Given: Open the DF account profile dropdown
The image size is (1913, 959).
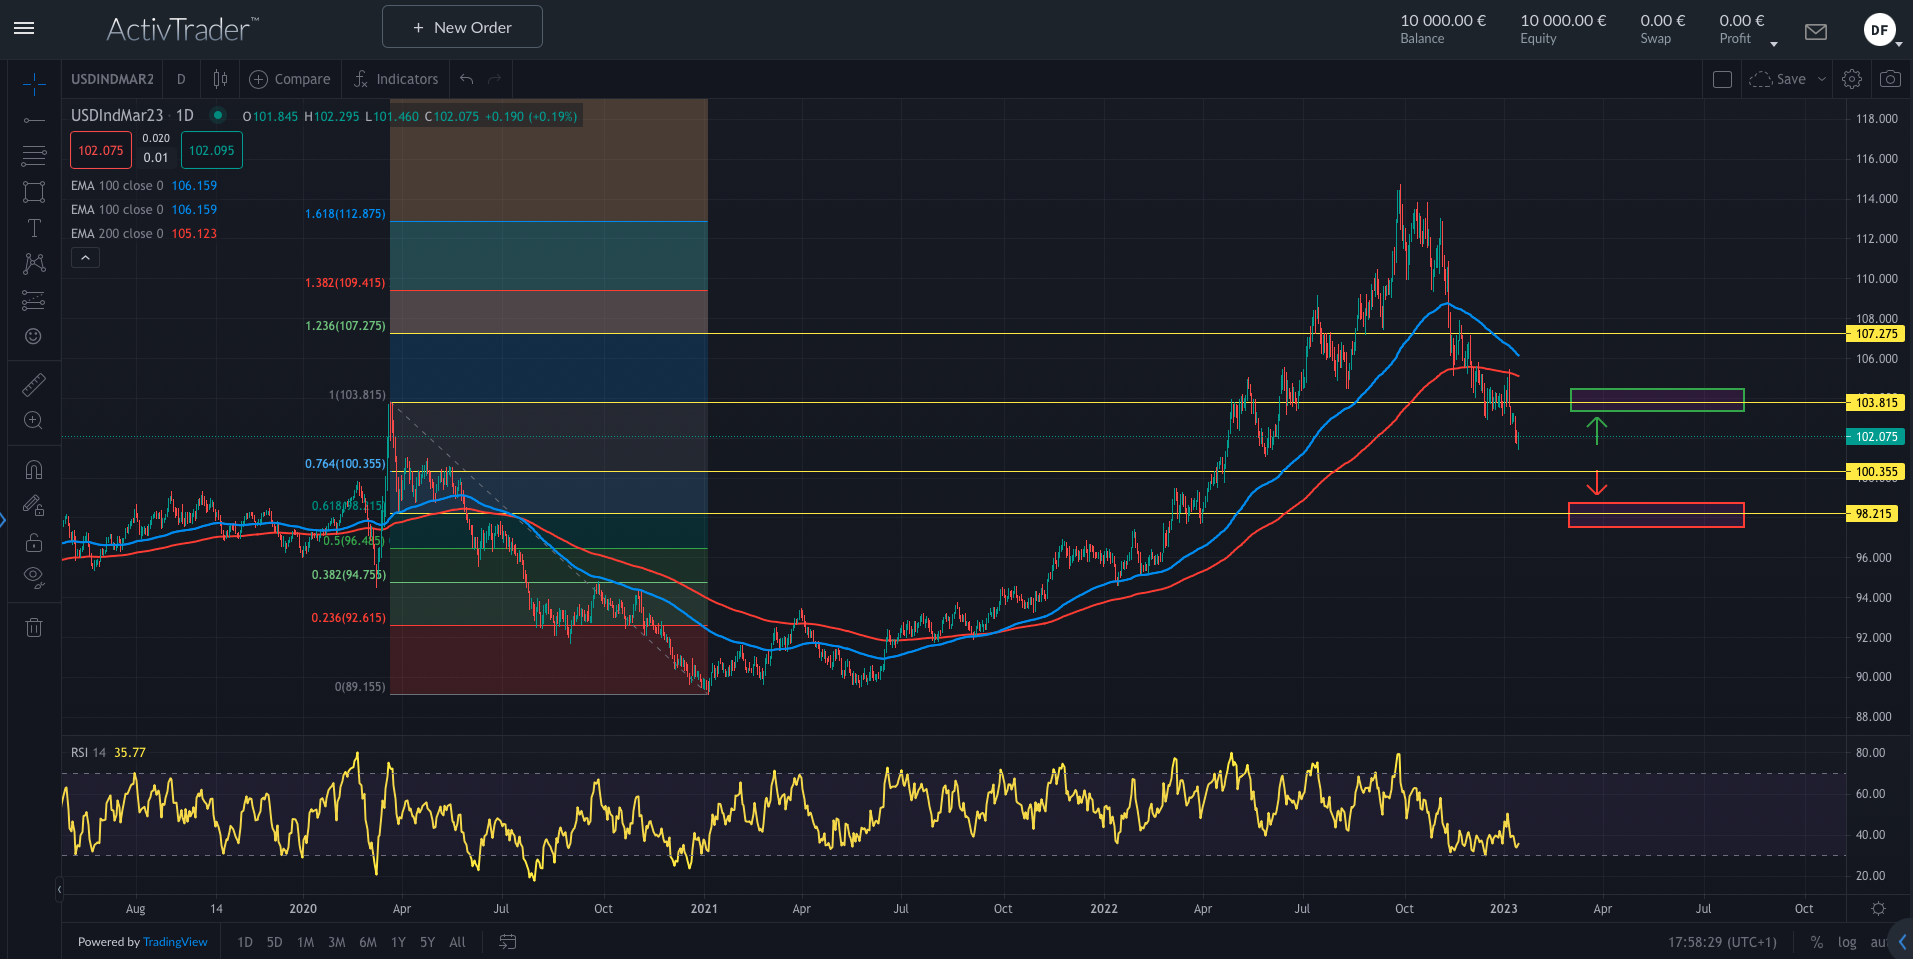Looking at the screenshot, I should coord(1882,30).
